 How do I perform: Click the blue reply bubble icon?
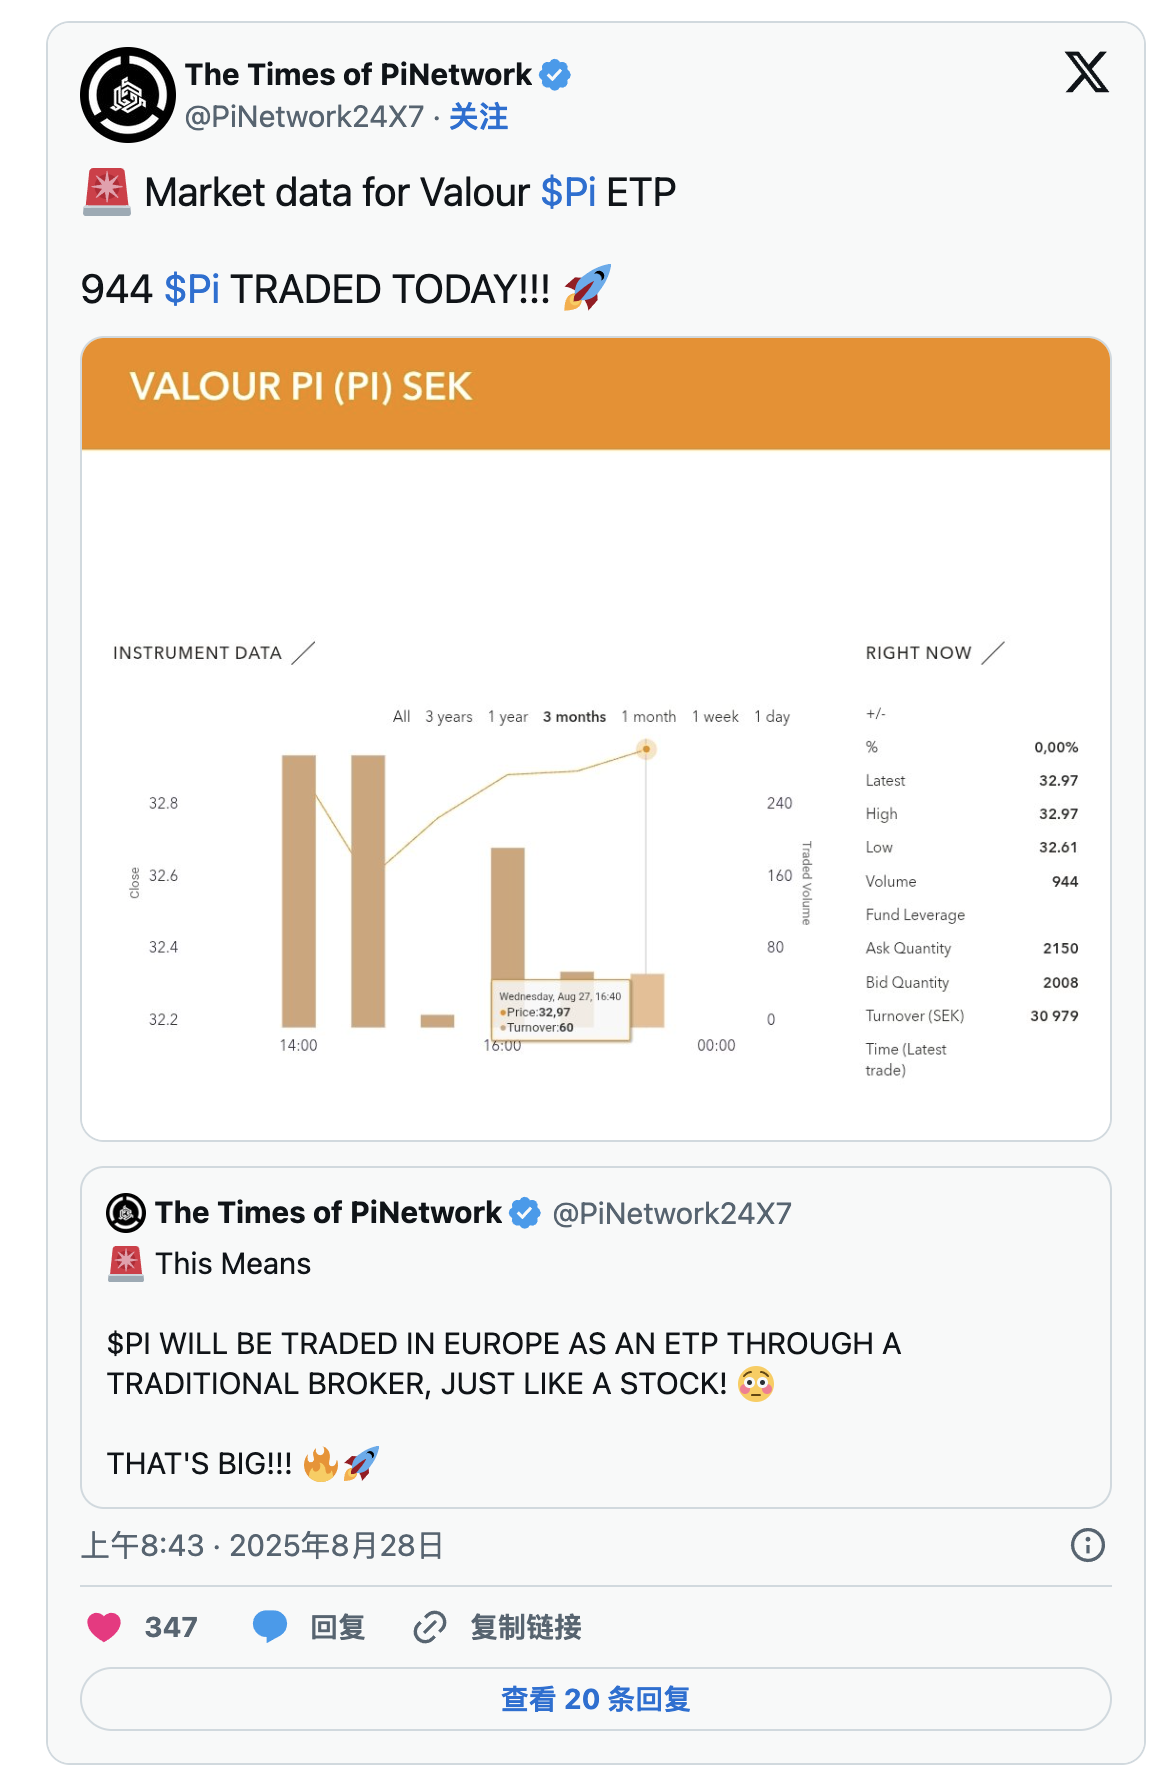pos(270,1627)
